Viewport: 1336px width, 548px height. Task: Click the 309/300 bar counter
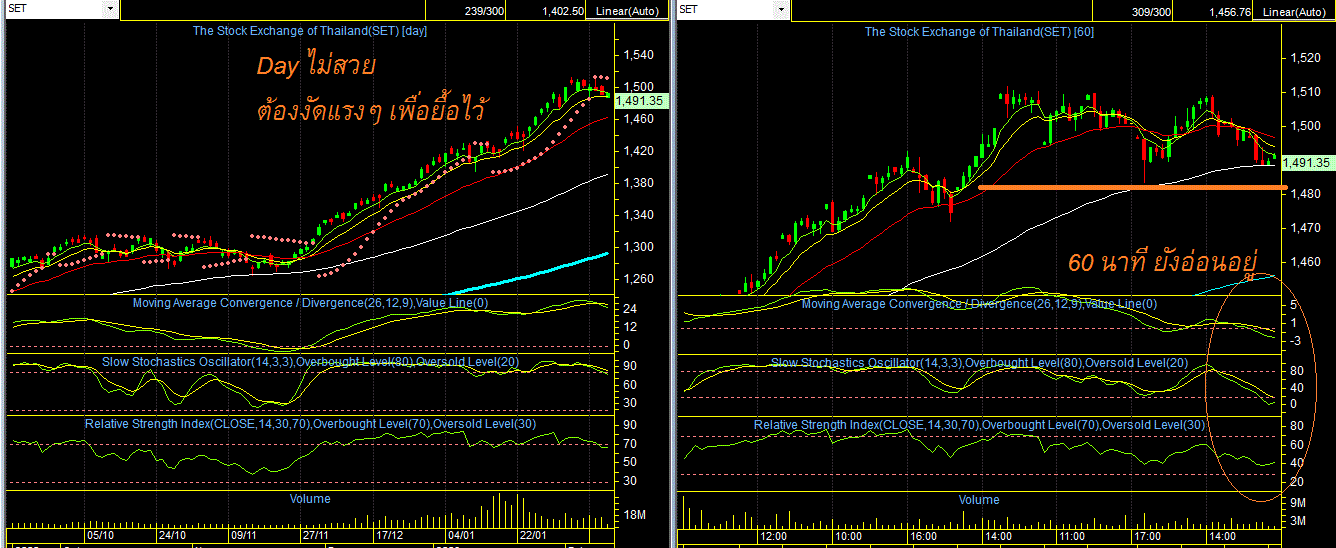pyautogui.click(x=1151, y=11)
